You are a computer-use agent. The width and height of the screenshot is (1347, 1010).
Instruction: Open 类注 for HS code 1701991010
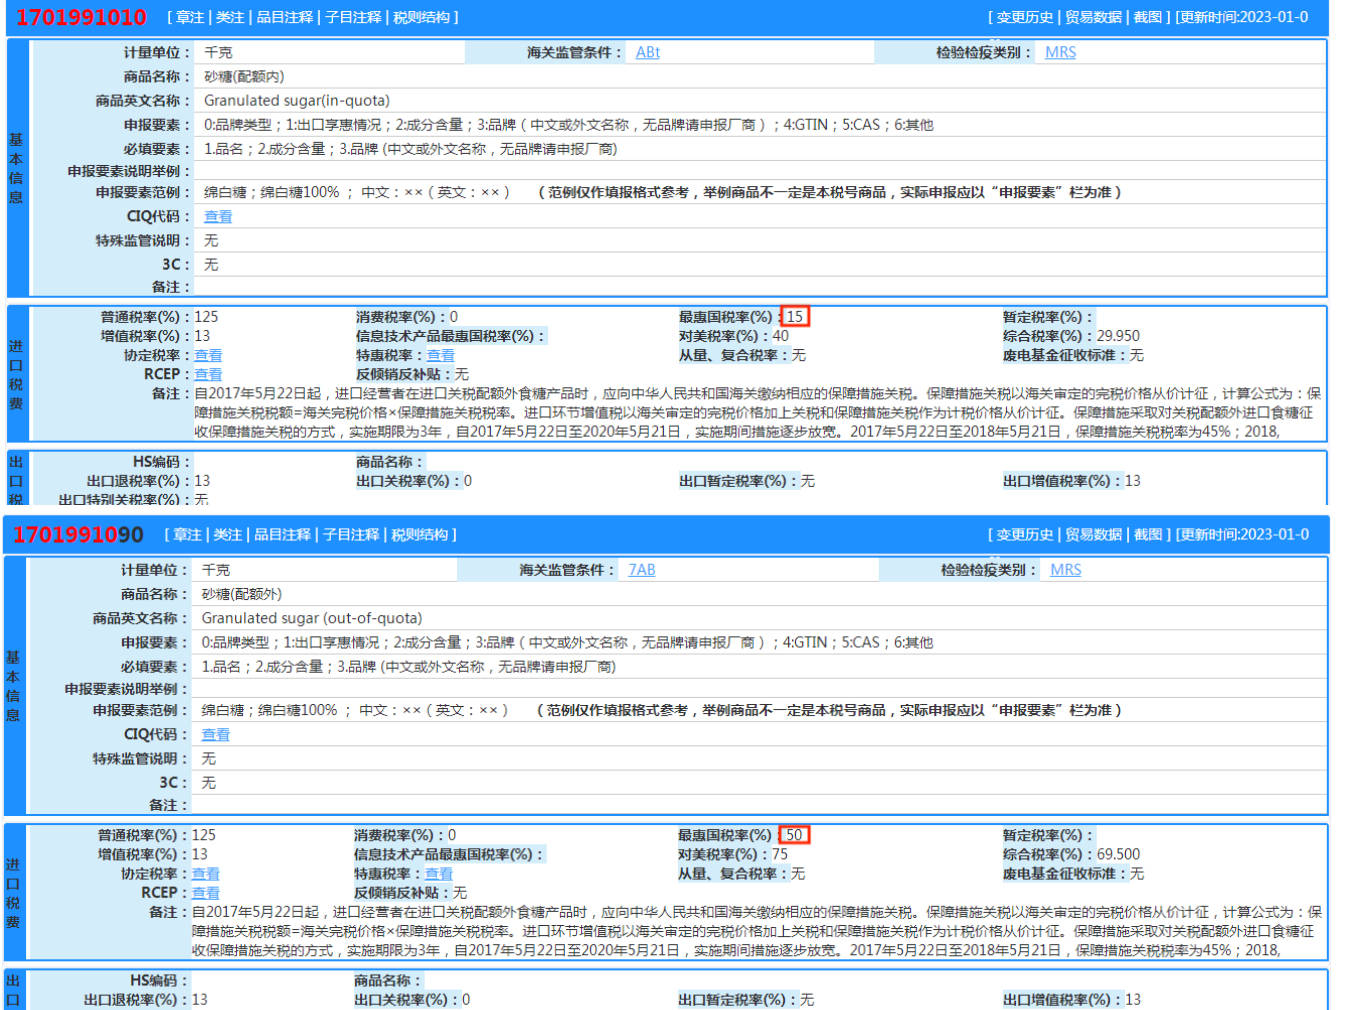point(227,16)
